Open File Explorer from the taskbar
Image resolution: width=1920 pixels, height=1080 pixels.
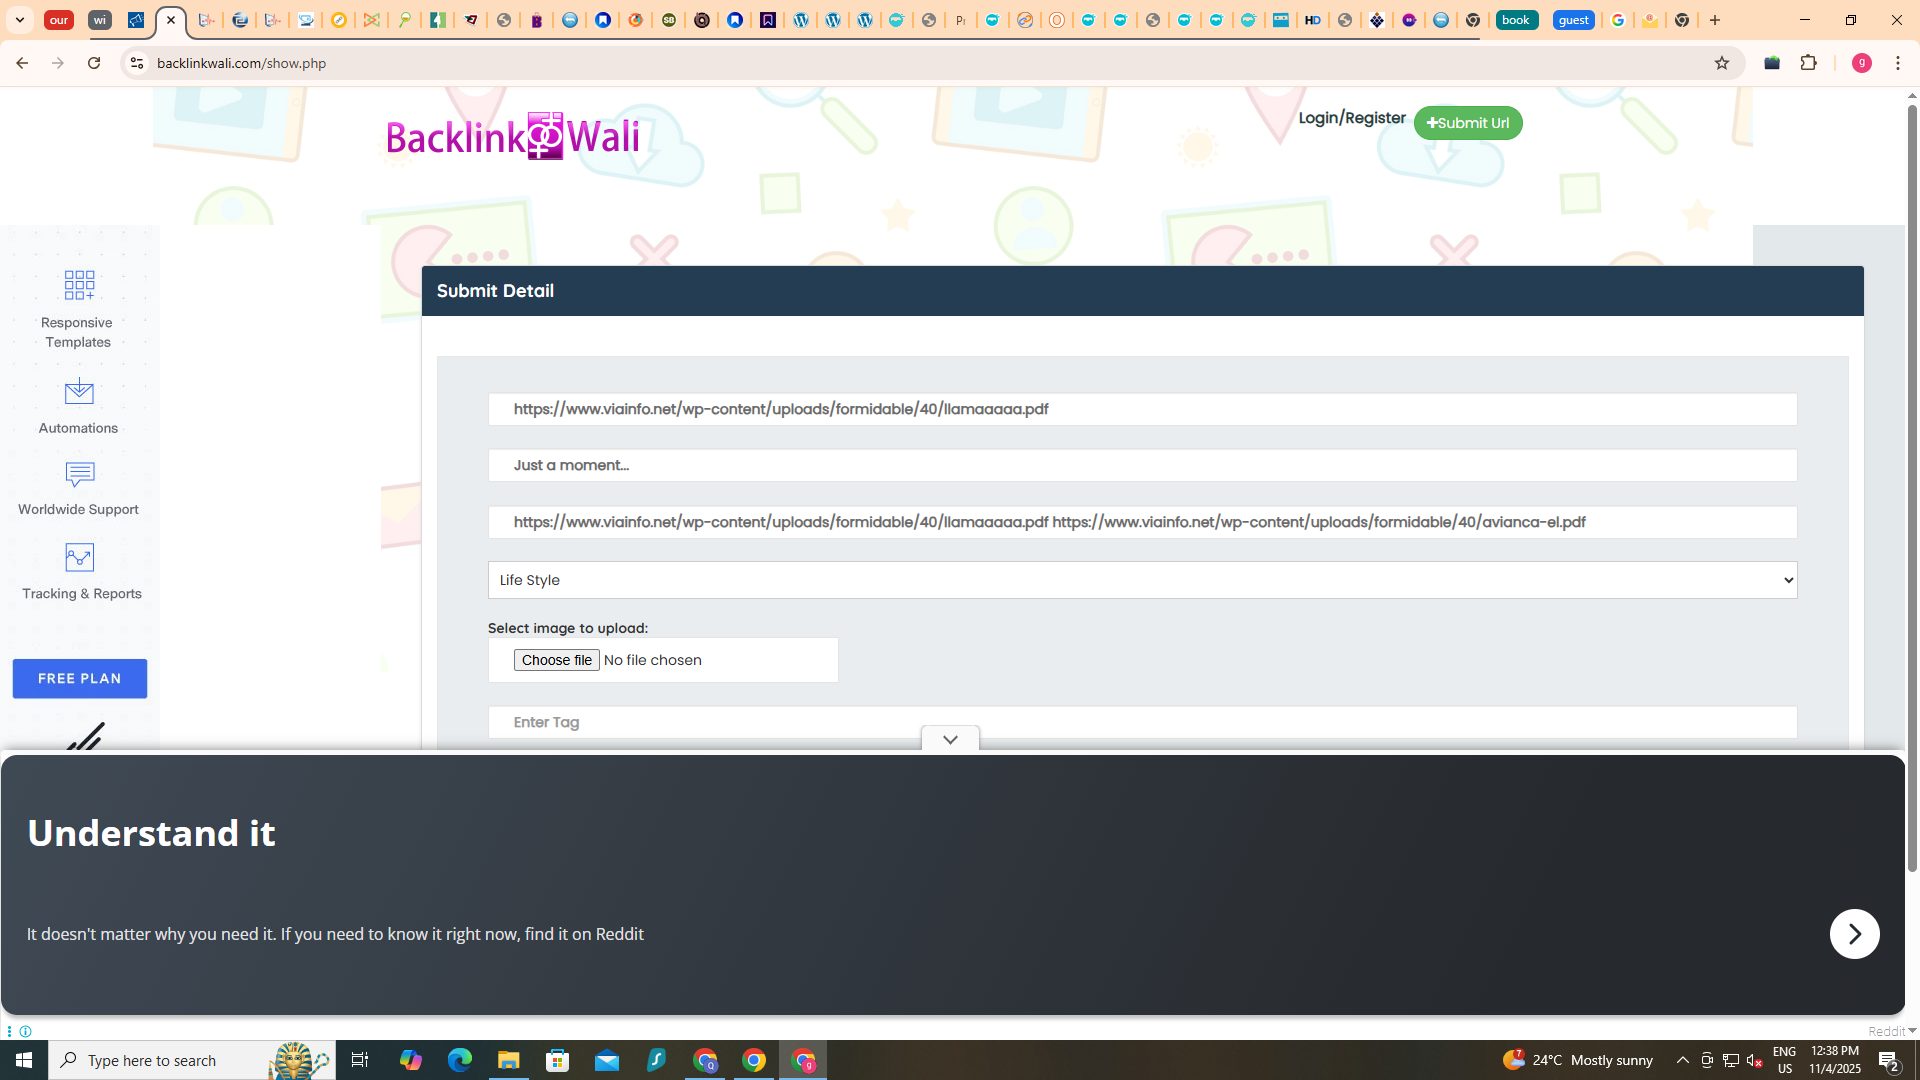click(x=508, y=1060)
